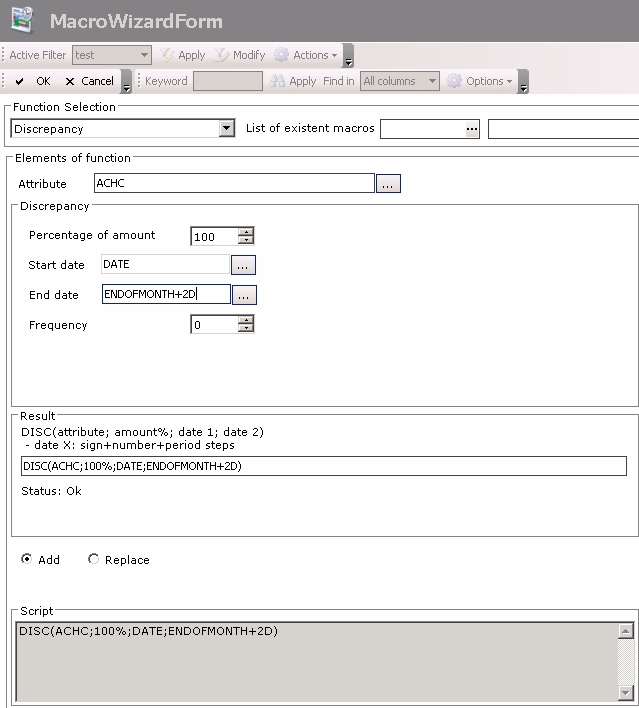
Task: Click the OK checkmark button
Action: pos(32,81)
